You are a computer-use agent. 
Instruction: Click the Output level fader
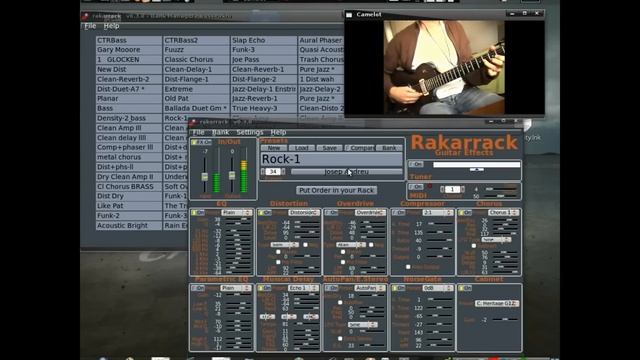coord(232,176)
